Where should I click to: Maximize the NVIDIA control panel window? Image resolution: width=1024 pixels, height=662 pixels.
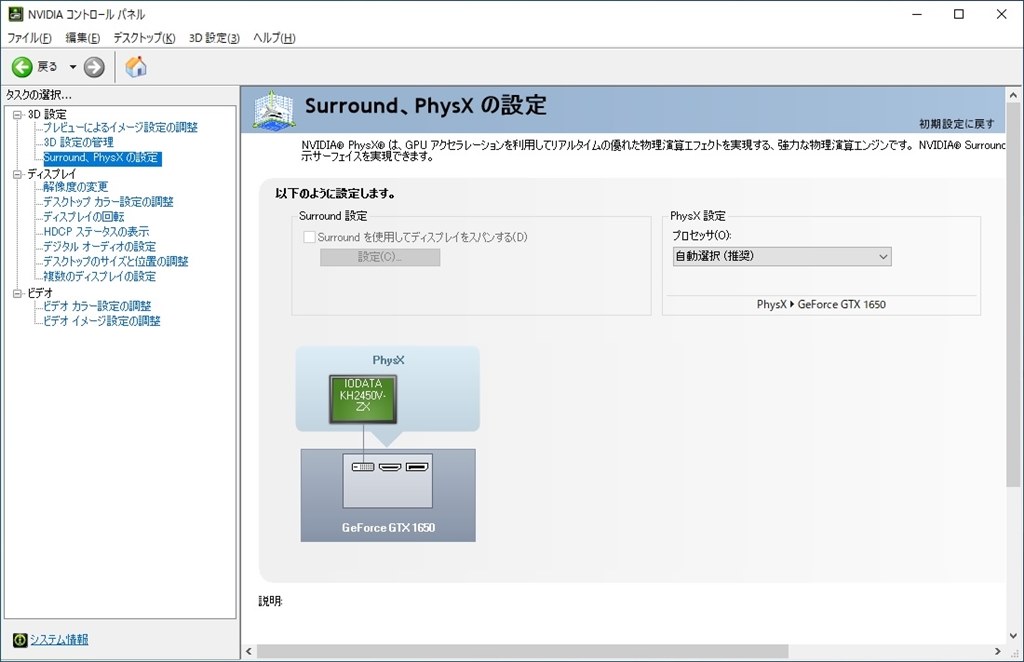pos(959,14)
